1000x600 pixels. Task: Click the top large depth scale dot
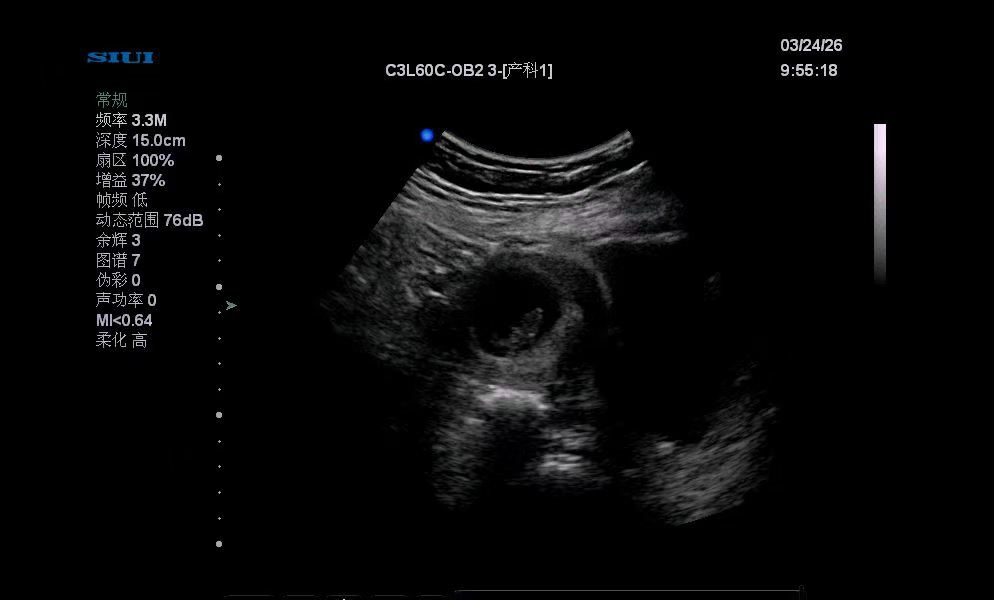point(219,158)
